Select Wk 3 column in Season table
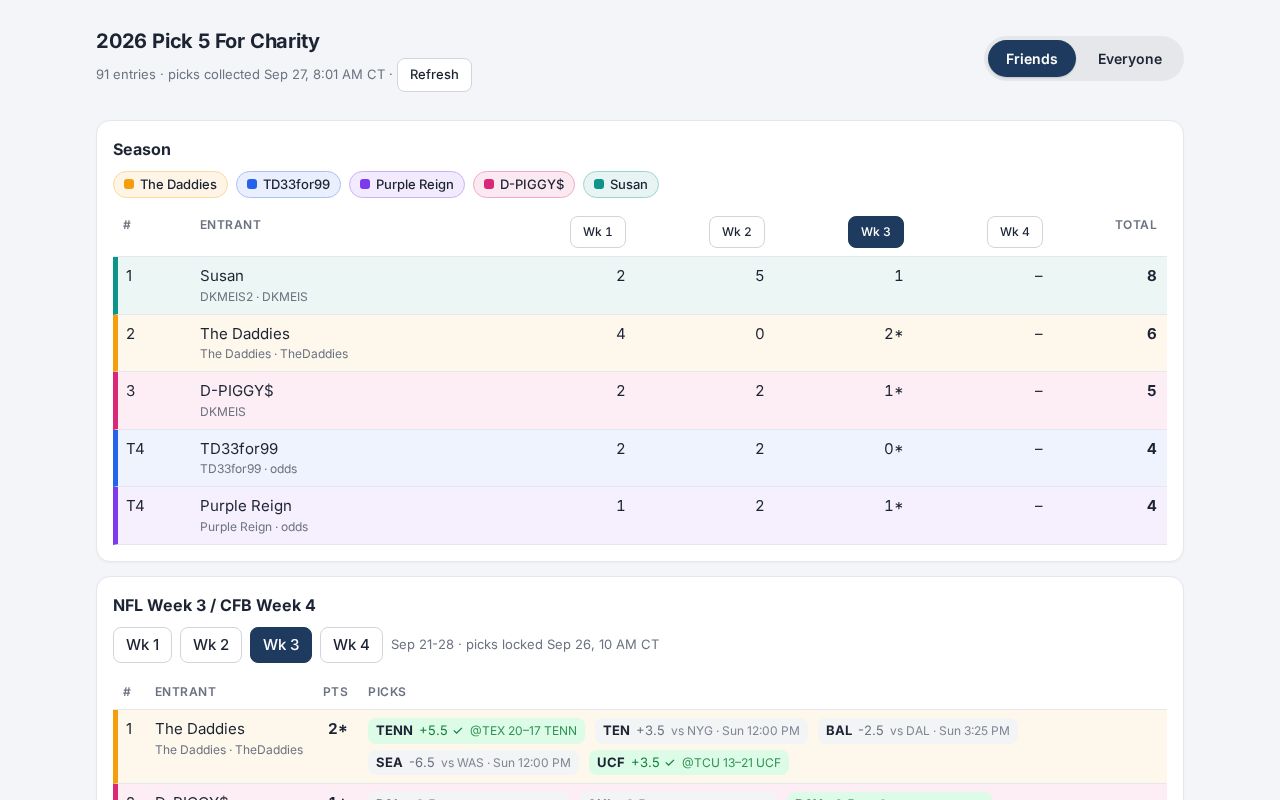 coord(876,232)
